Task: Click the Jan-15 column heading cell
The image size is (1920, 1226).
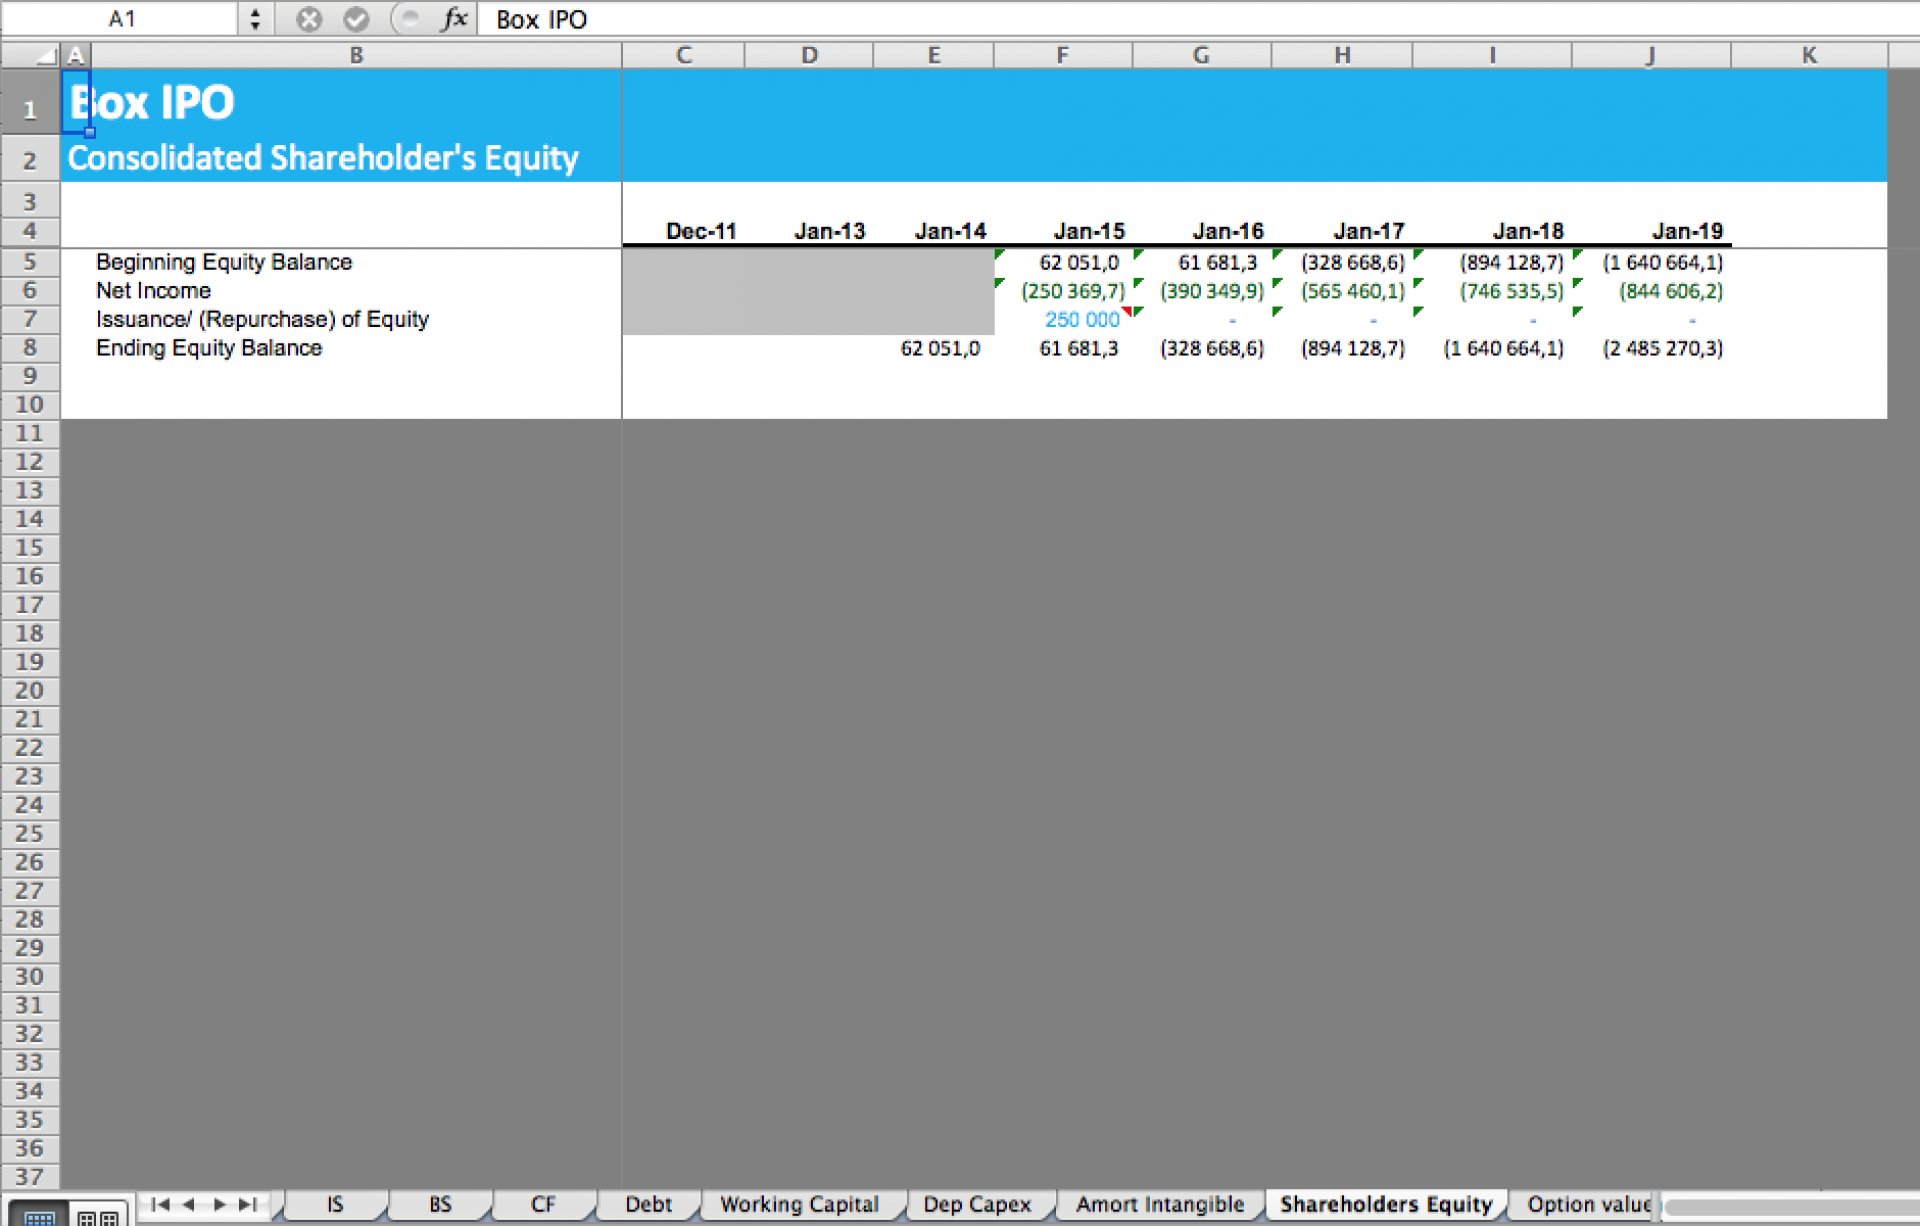Action: (x=1089, y=232)
